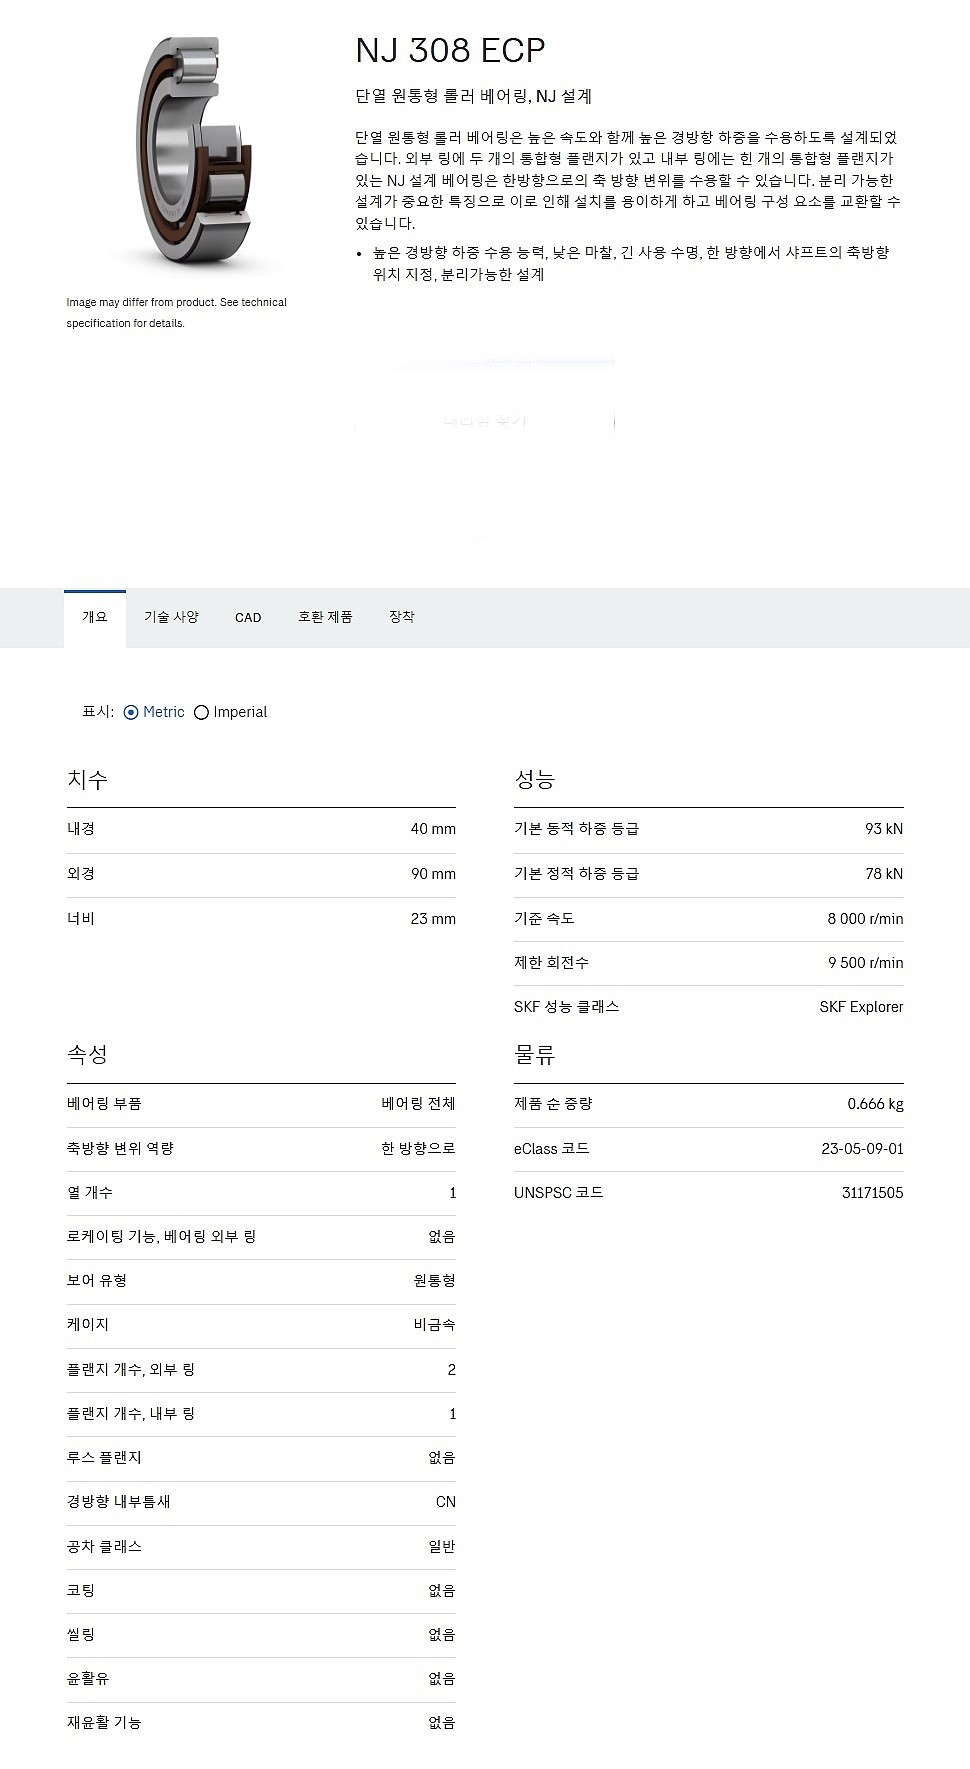Screen dimensions: 970x1769
Task: Click the 속성 section heading
Action: (87, 1055)
